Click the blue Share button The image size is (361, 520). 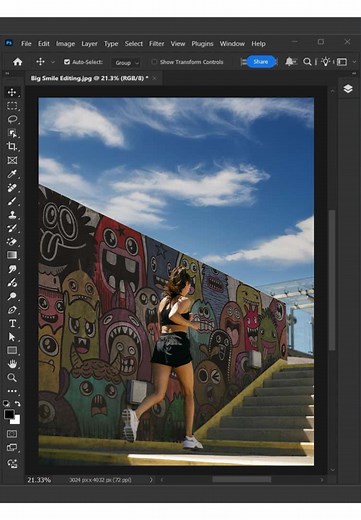[x=261, y=62]
